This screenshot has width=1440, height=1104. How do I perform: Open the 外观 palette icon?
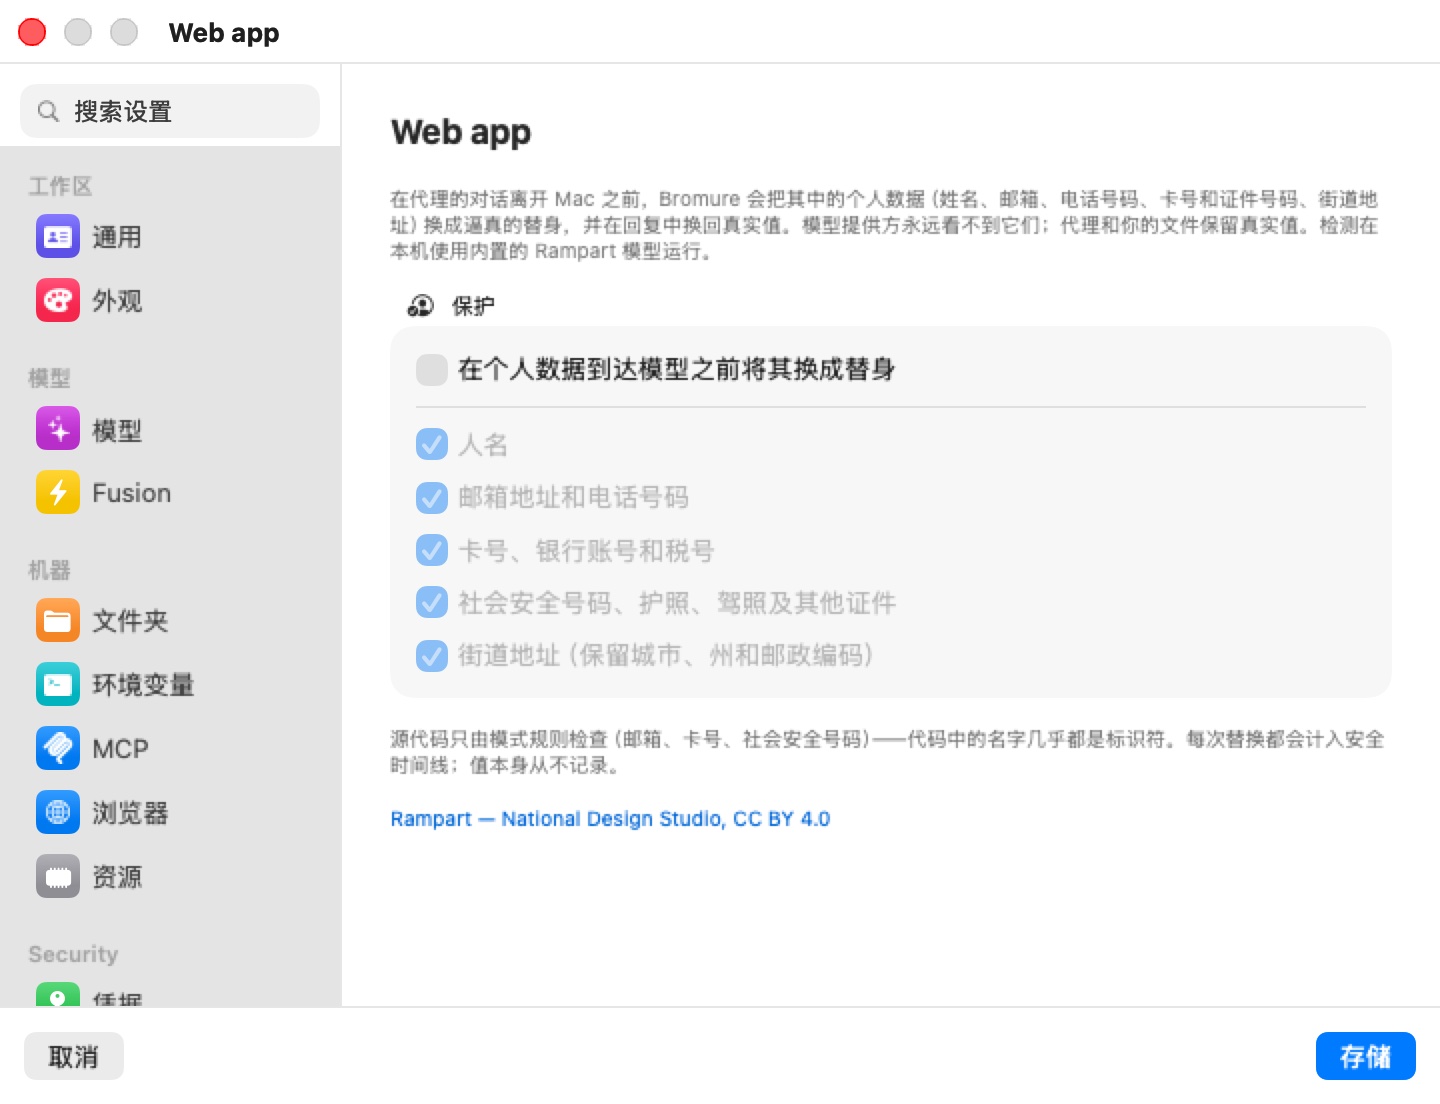pyautogui.click(x=58, y=301)
